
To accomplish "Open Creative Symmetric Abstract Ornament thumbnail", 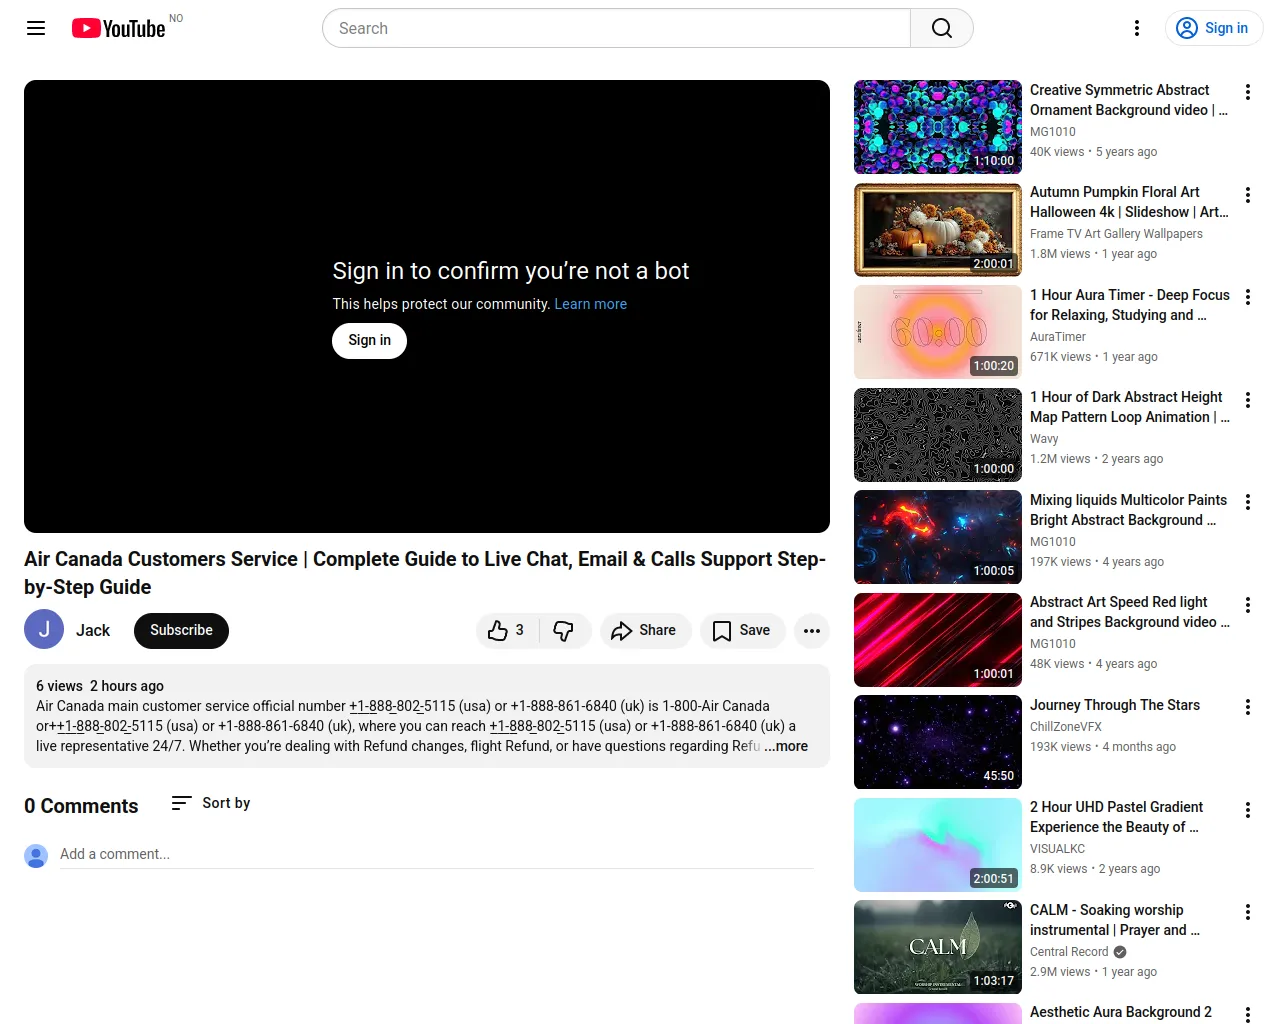I will [x=938, y=127].
